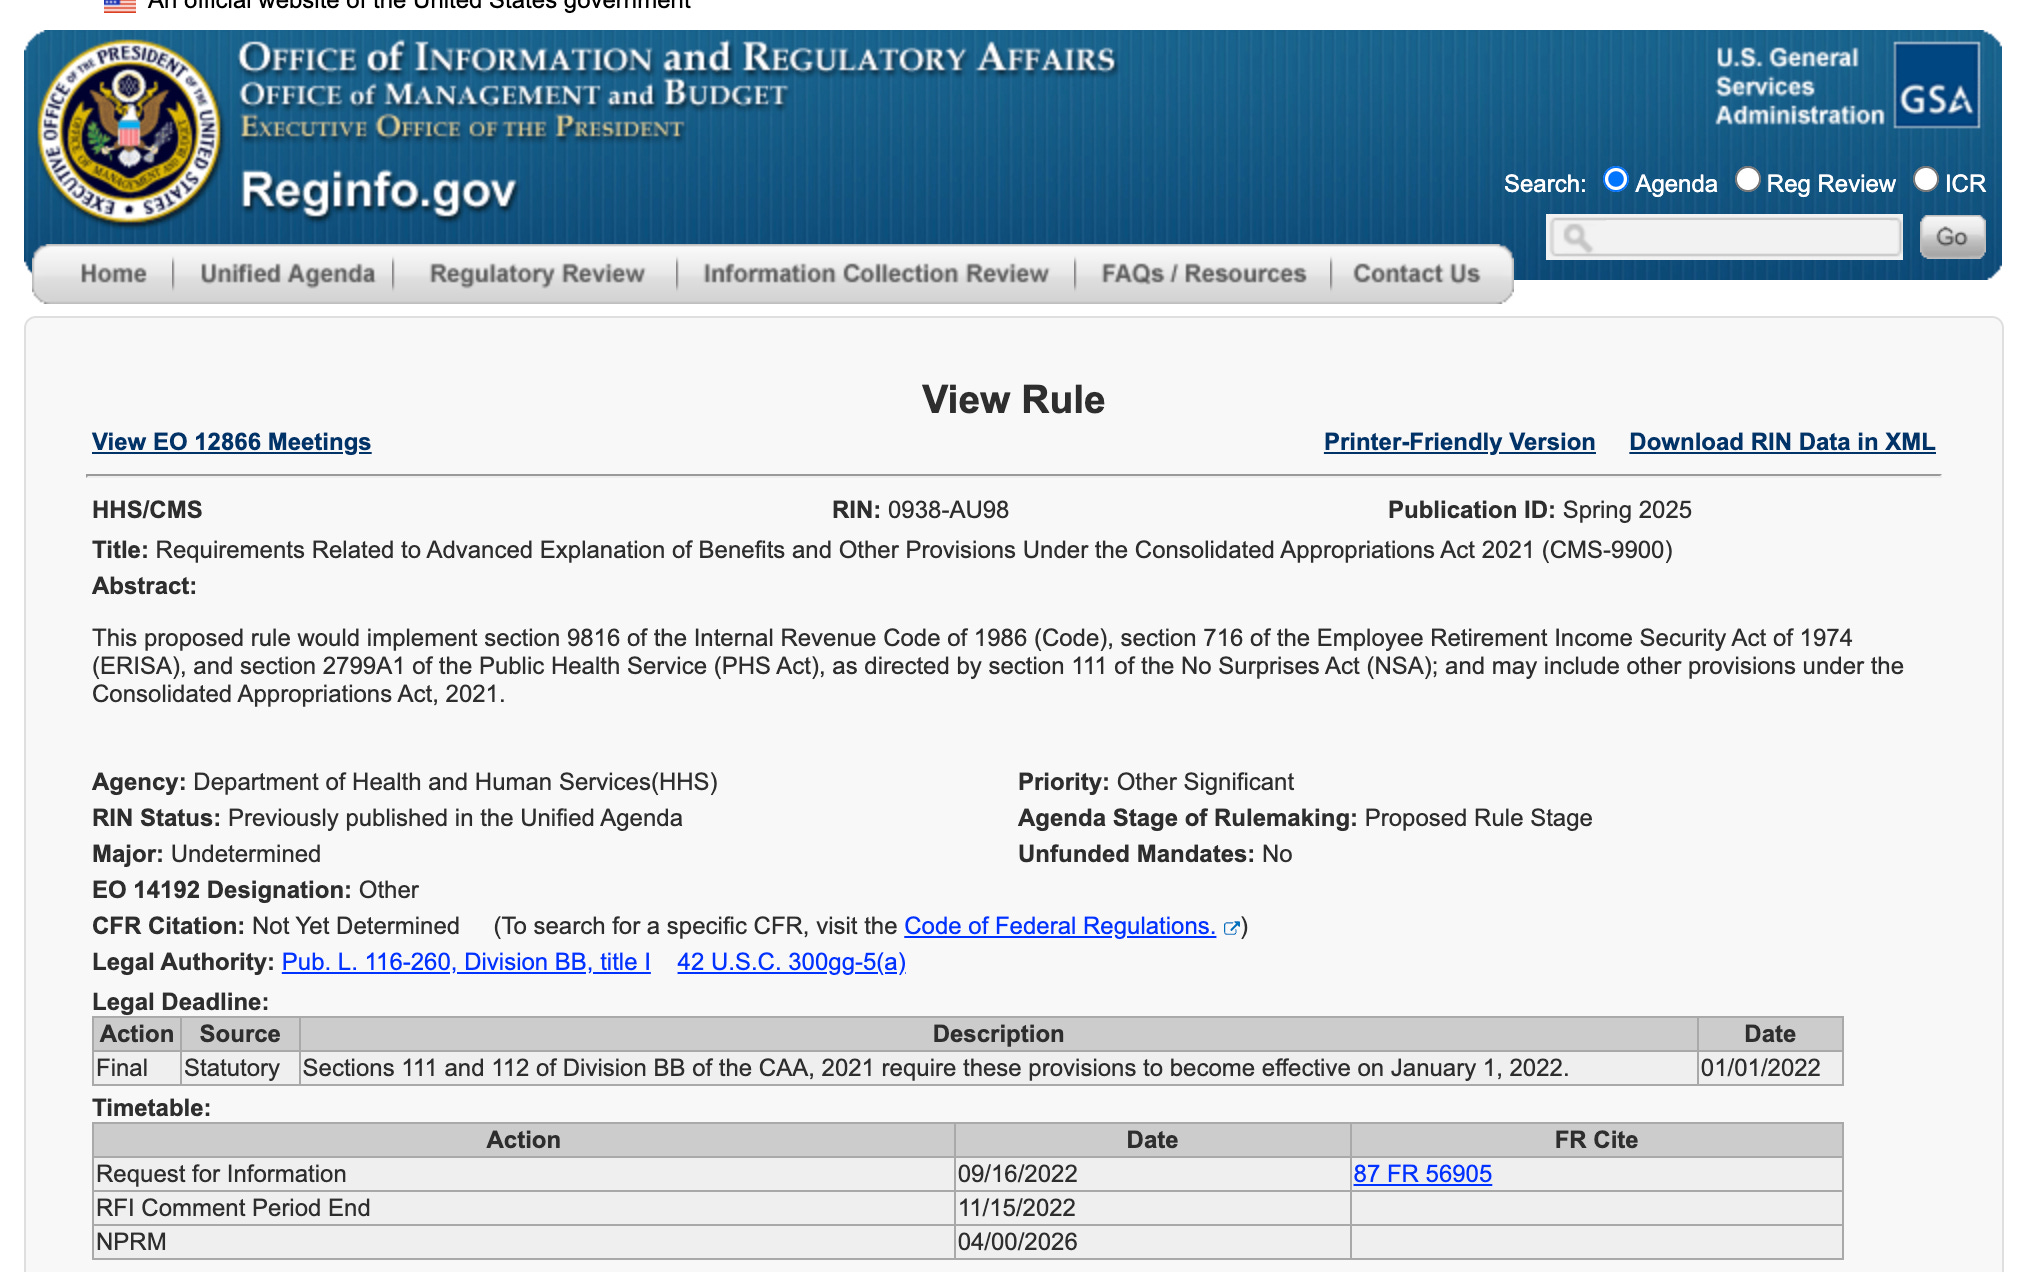Open Information Collection Review menu

tap(875, 274)
